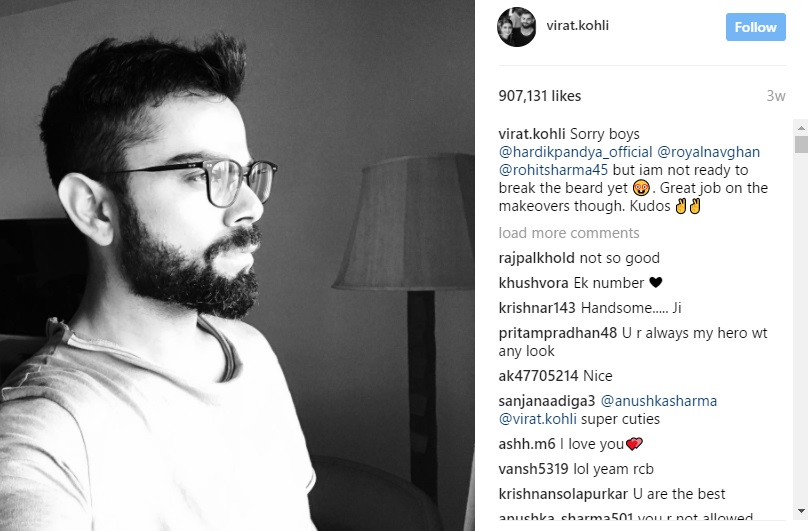Open the @hardikpandya_official mention
This screenshot has width=808, height=531.
pos(575,152)
